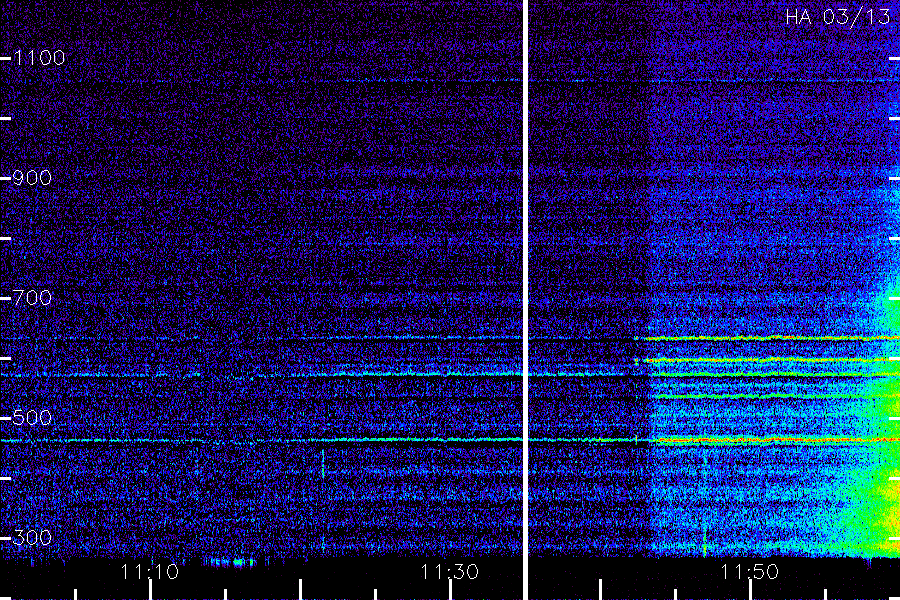Click the 700 frequency axis label

point(32,298)
